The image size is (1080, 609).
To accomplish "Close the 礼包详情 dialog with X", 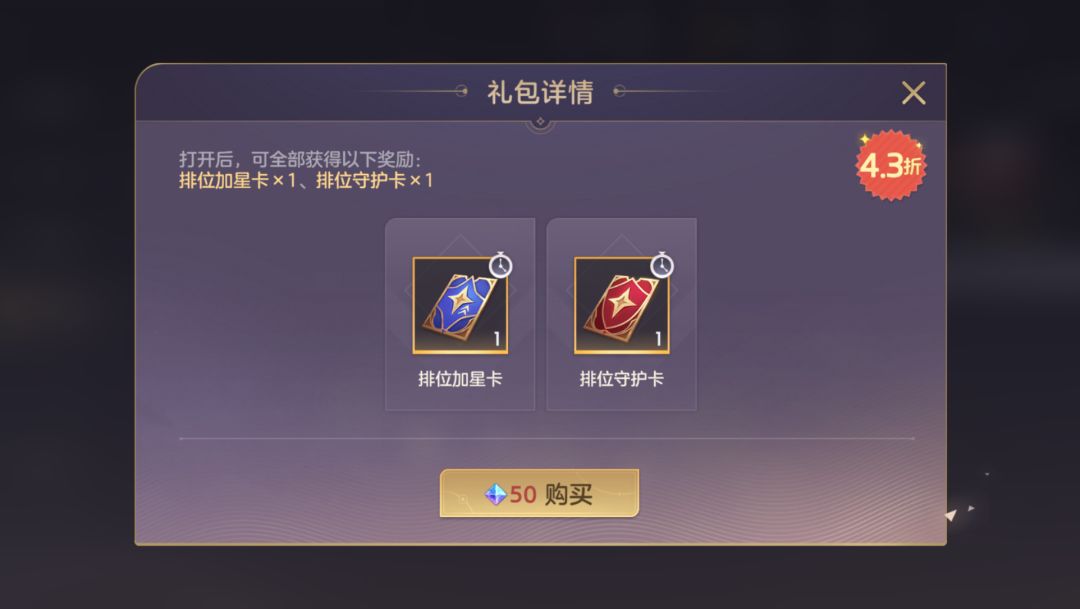I will point(913,92).
